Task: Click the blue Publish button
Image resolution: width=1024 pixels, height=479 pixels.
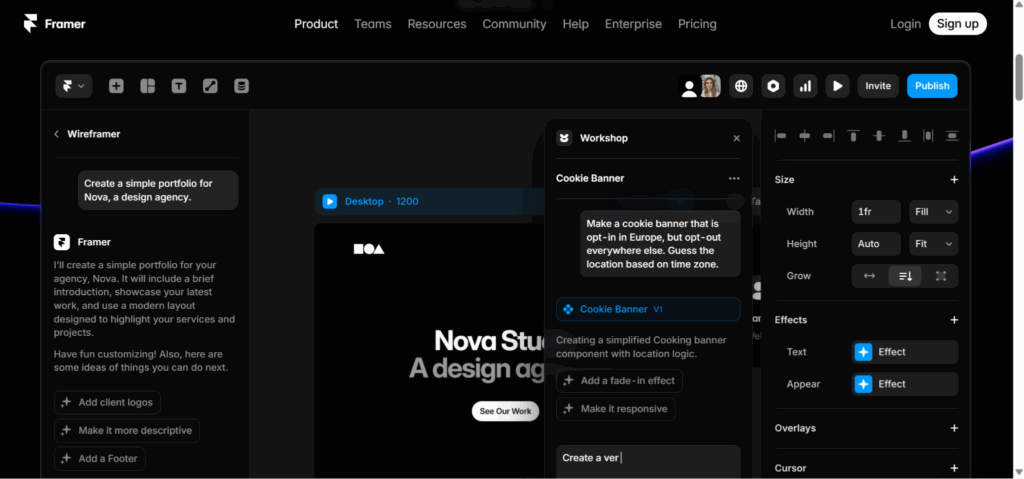Action: [x=932, y=86]
